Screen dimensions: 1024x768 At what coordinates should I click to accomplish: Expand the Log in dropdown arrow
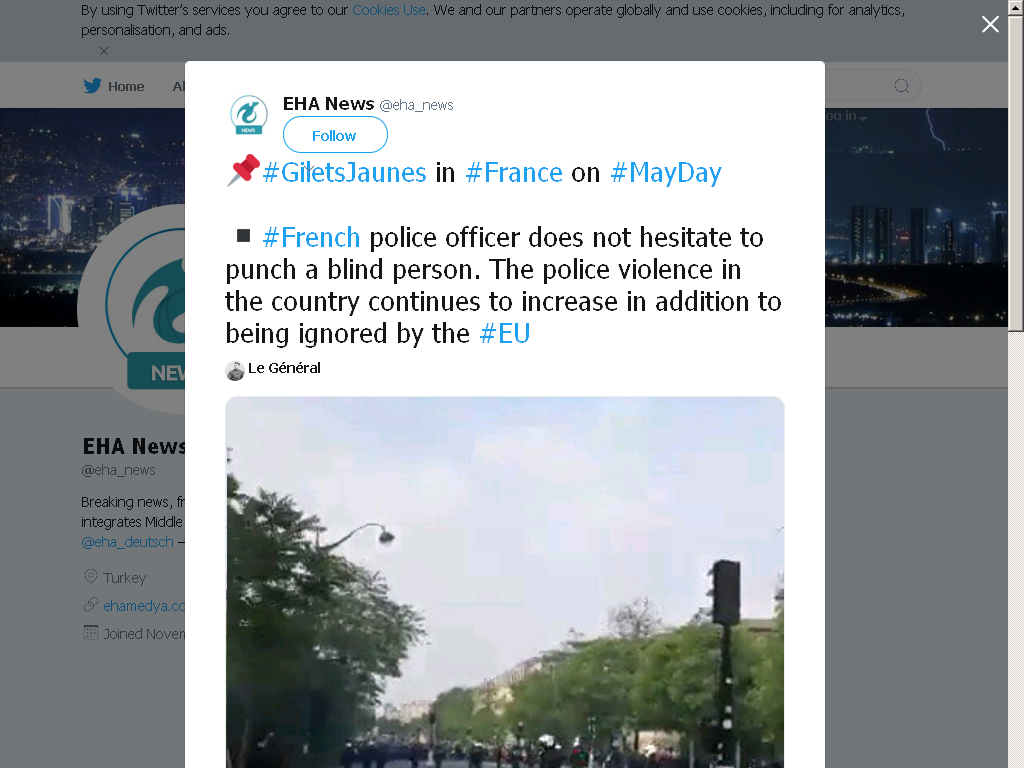tap(863, 118)
